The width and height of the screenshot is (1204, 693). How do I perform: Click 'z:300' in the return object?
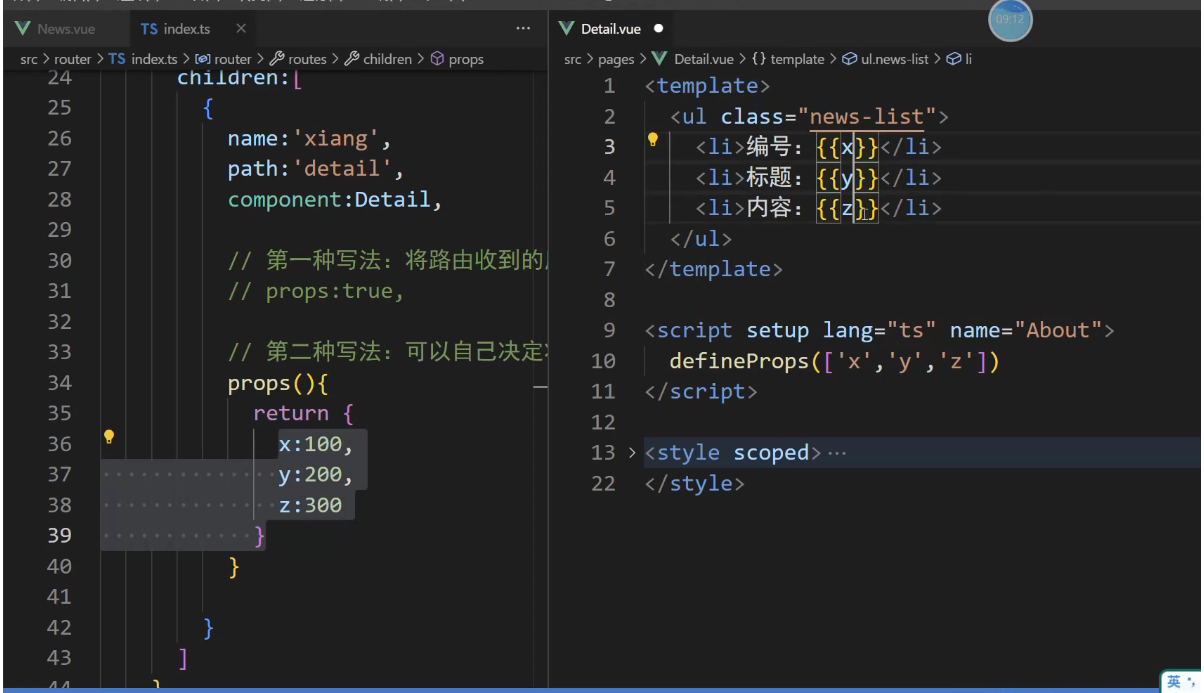[x=310, y=505]
